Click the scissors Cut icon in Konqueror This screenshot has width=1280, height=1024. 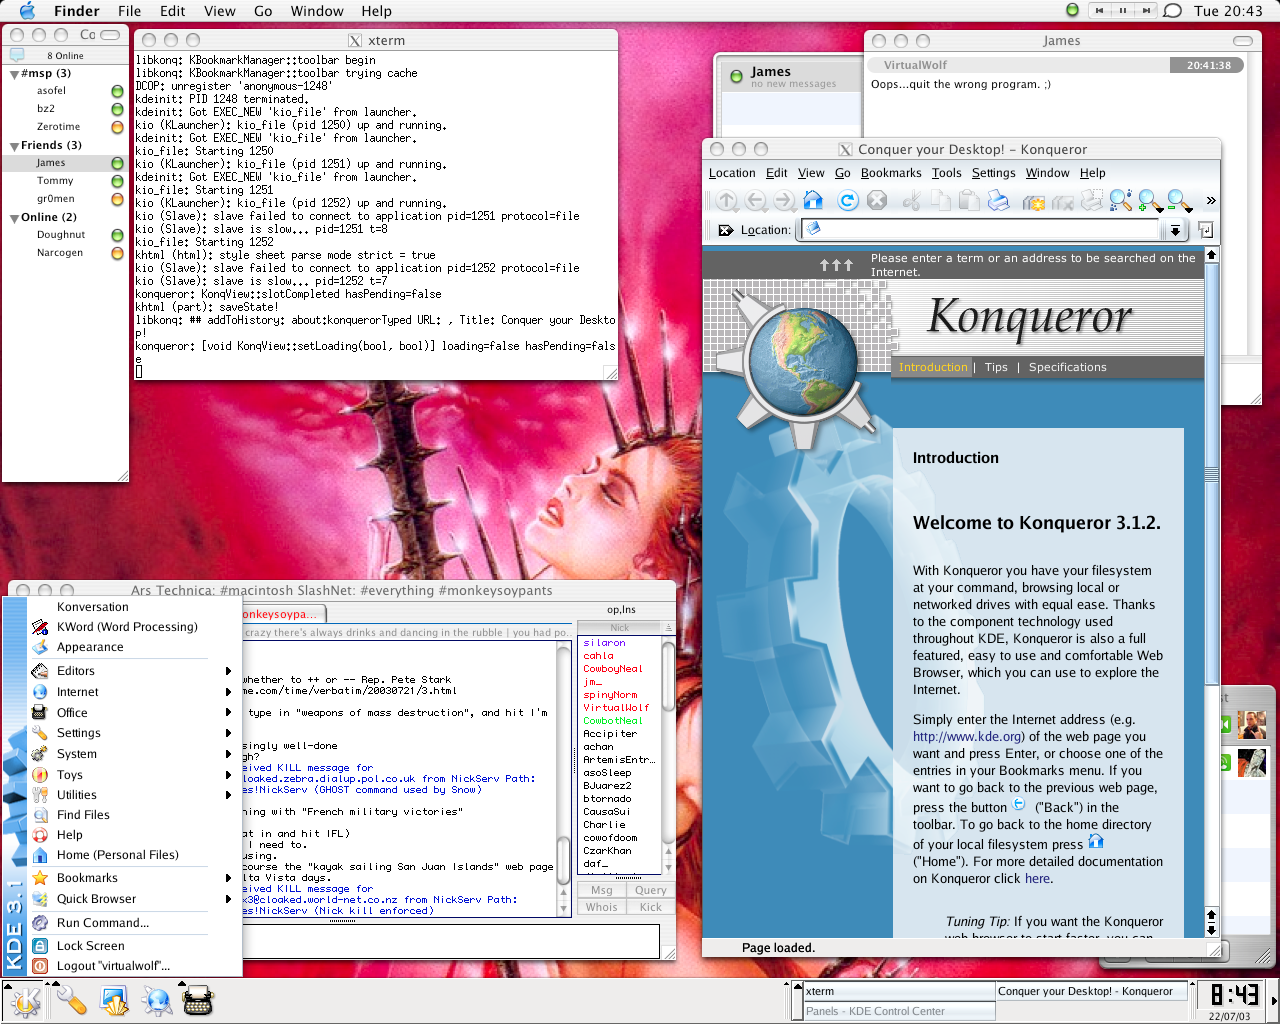911,200
